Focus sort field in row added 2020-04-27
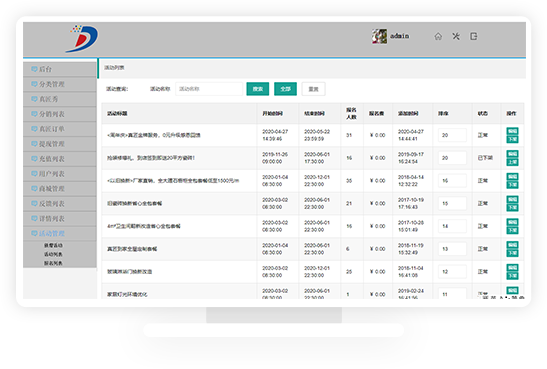547x369 pixels. coord(452,135)
